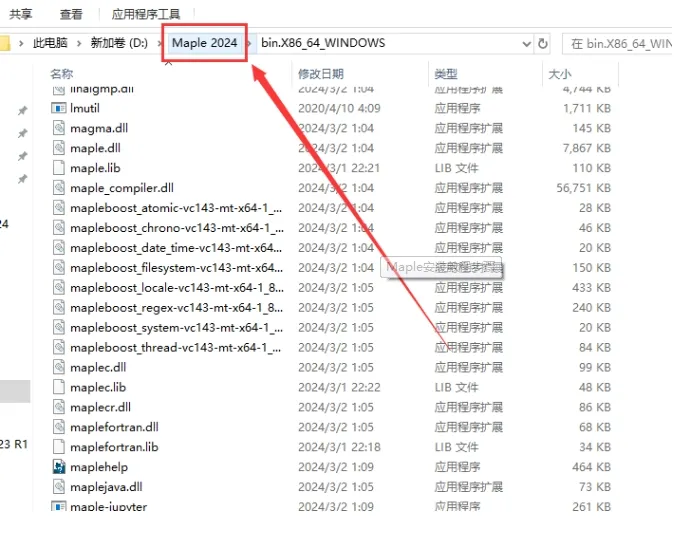
Task: Select maple_compiler.dll file icon
Action: pos(59,188)
